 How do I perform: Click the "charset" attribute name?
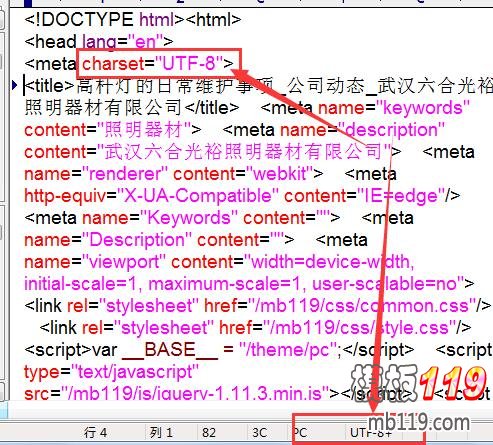pyautogui.click(x=113, y=63)
